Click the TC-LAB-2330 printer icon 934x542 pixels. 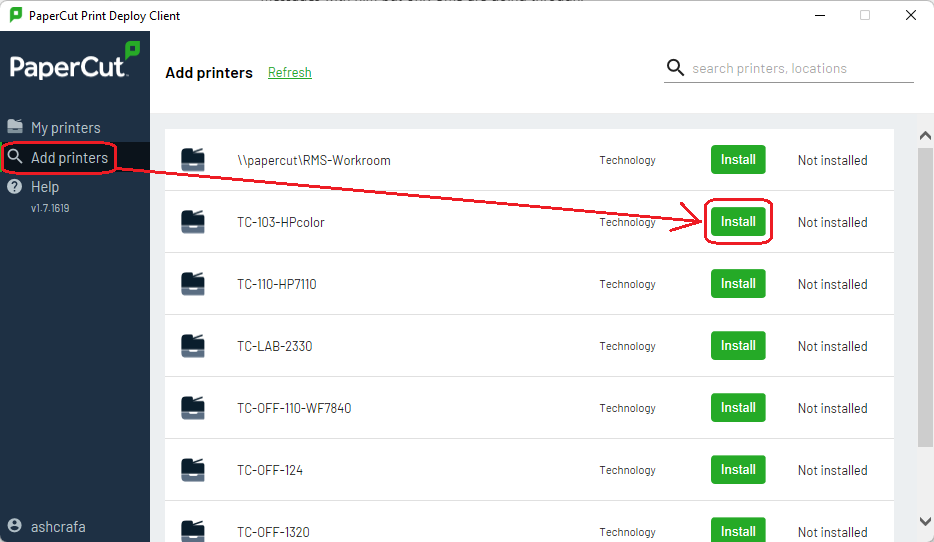[192, 345]
